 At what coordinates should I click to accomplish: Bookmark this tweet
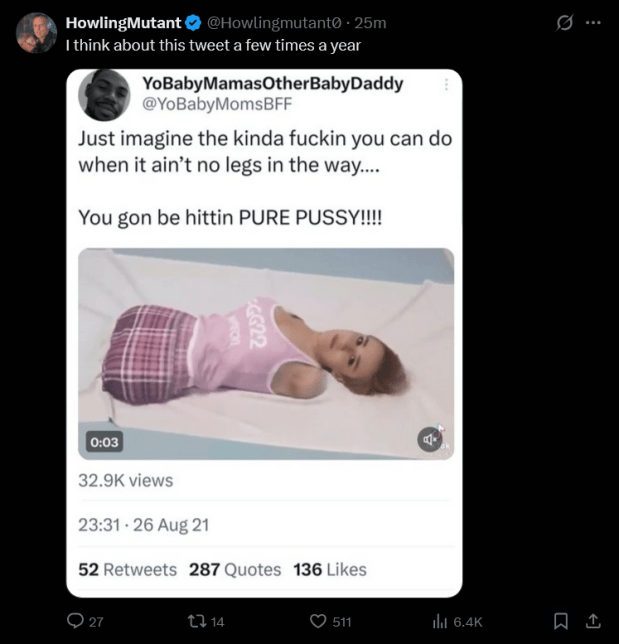point(561,621)
